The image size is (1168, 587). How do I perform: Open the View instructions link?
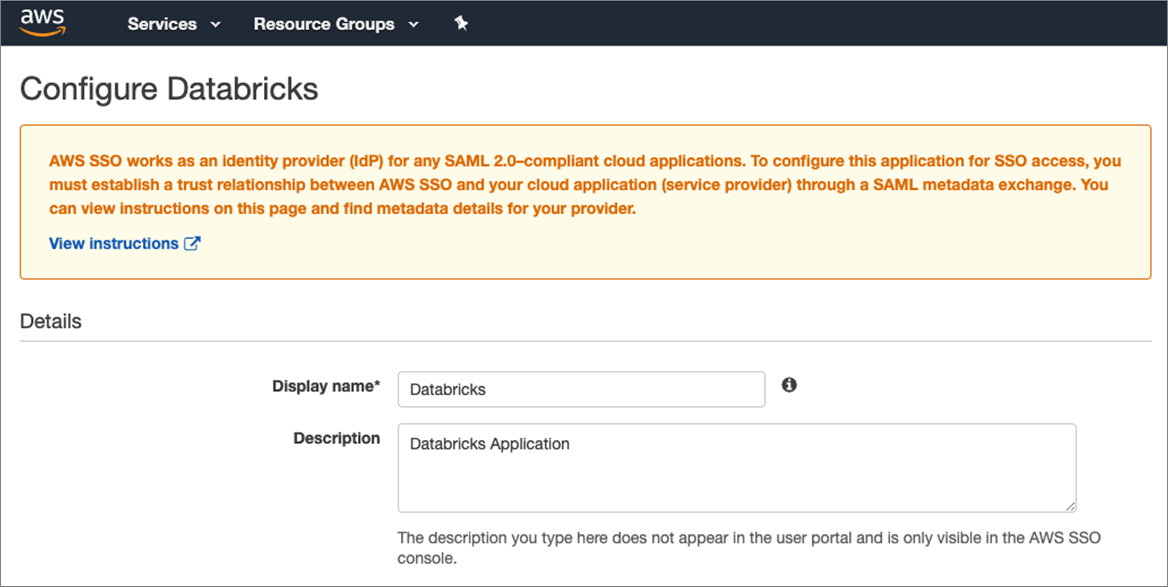click(114, 243)
